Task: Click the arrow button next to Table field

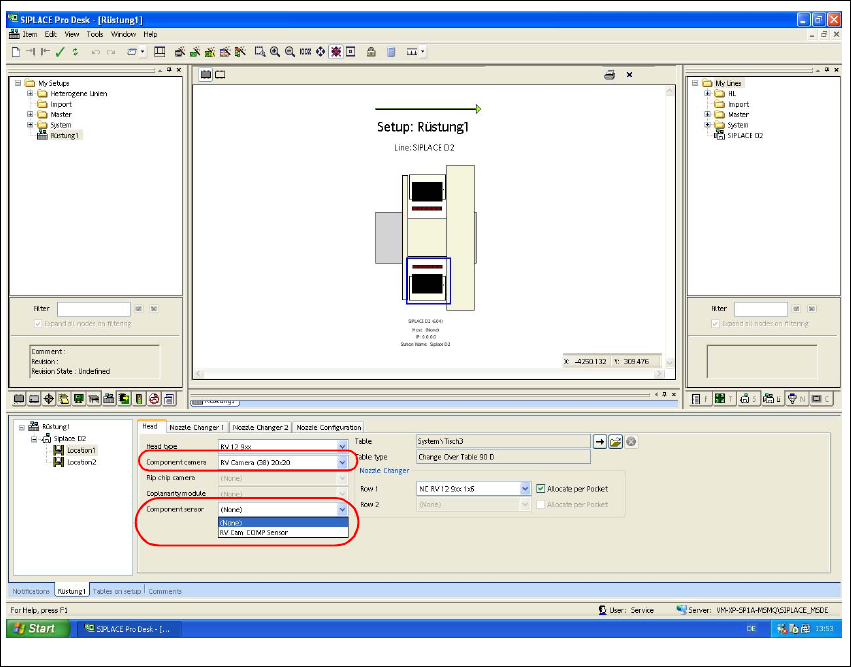Action: (x=600, y=441)
